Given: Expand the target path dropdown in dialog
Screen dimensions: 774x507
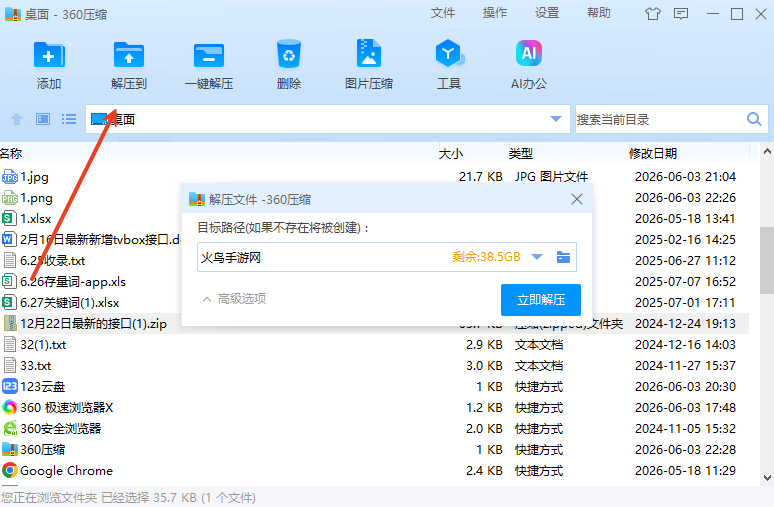Looking at the screenshot, I should click(x=537, y=257).
